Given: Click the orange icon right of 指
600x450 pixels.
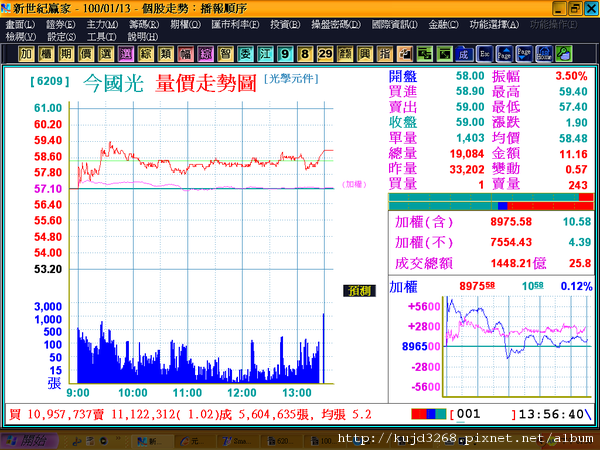Looking at the screenshot, I should click(404, 54).
